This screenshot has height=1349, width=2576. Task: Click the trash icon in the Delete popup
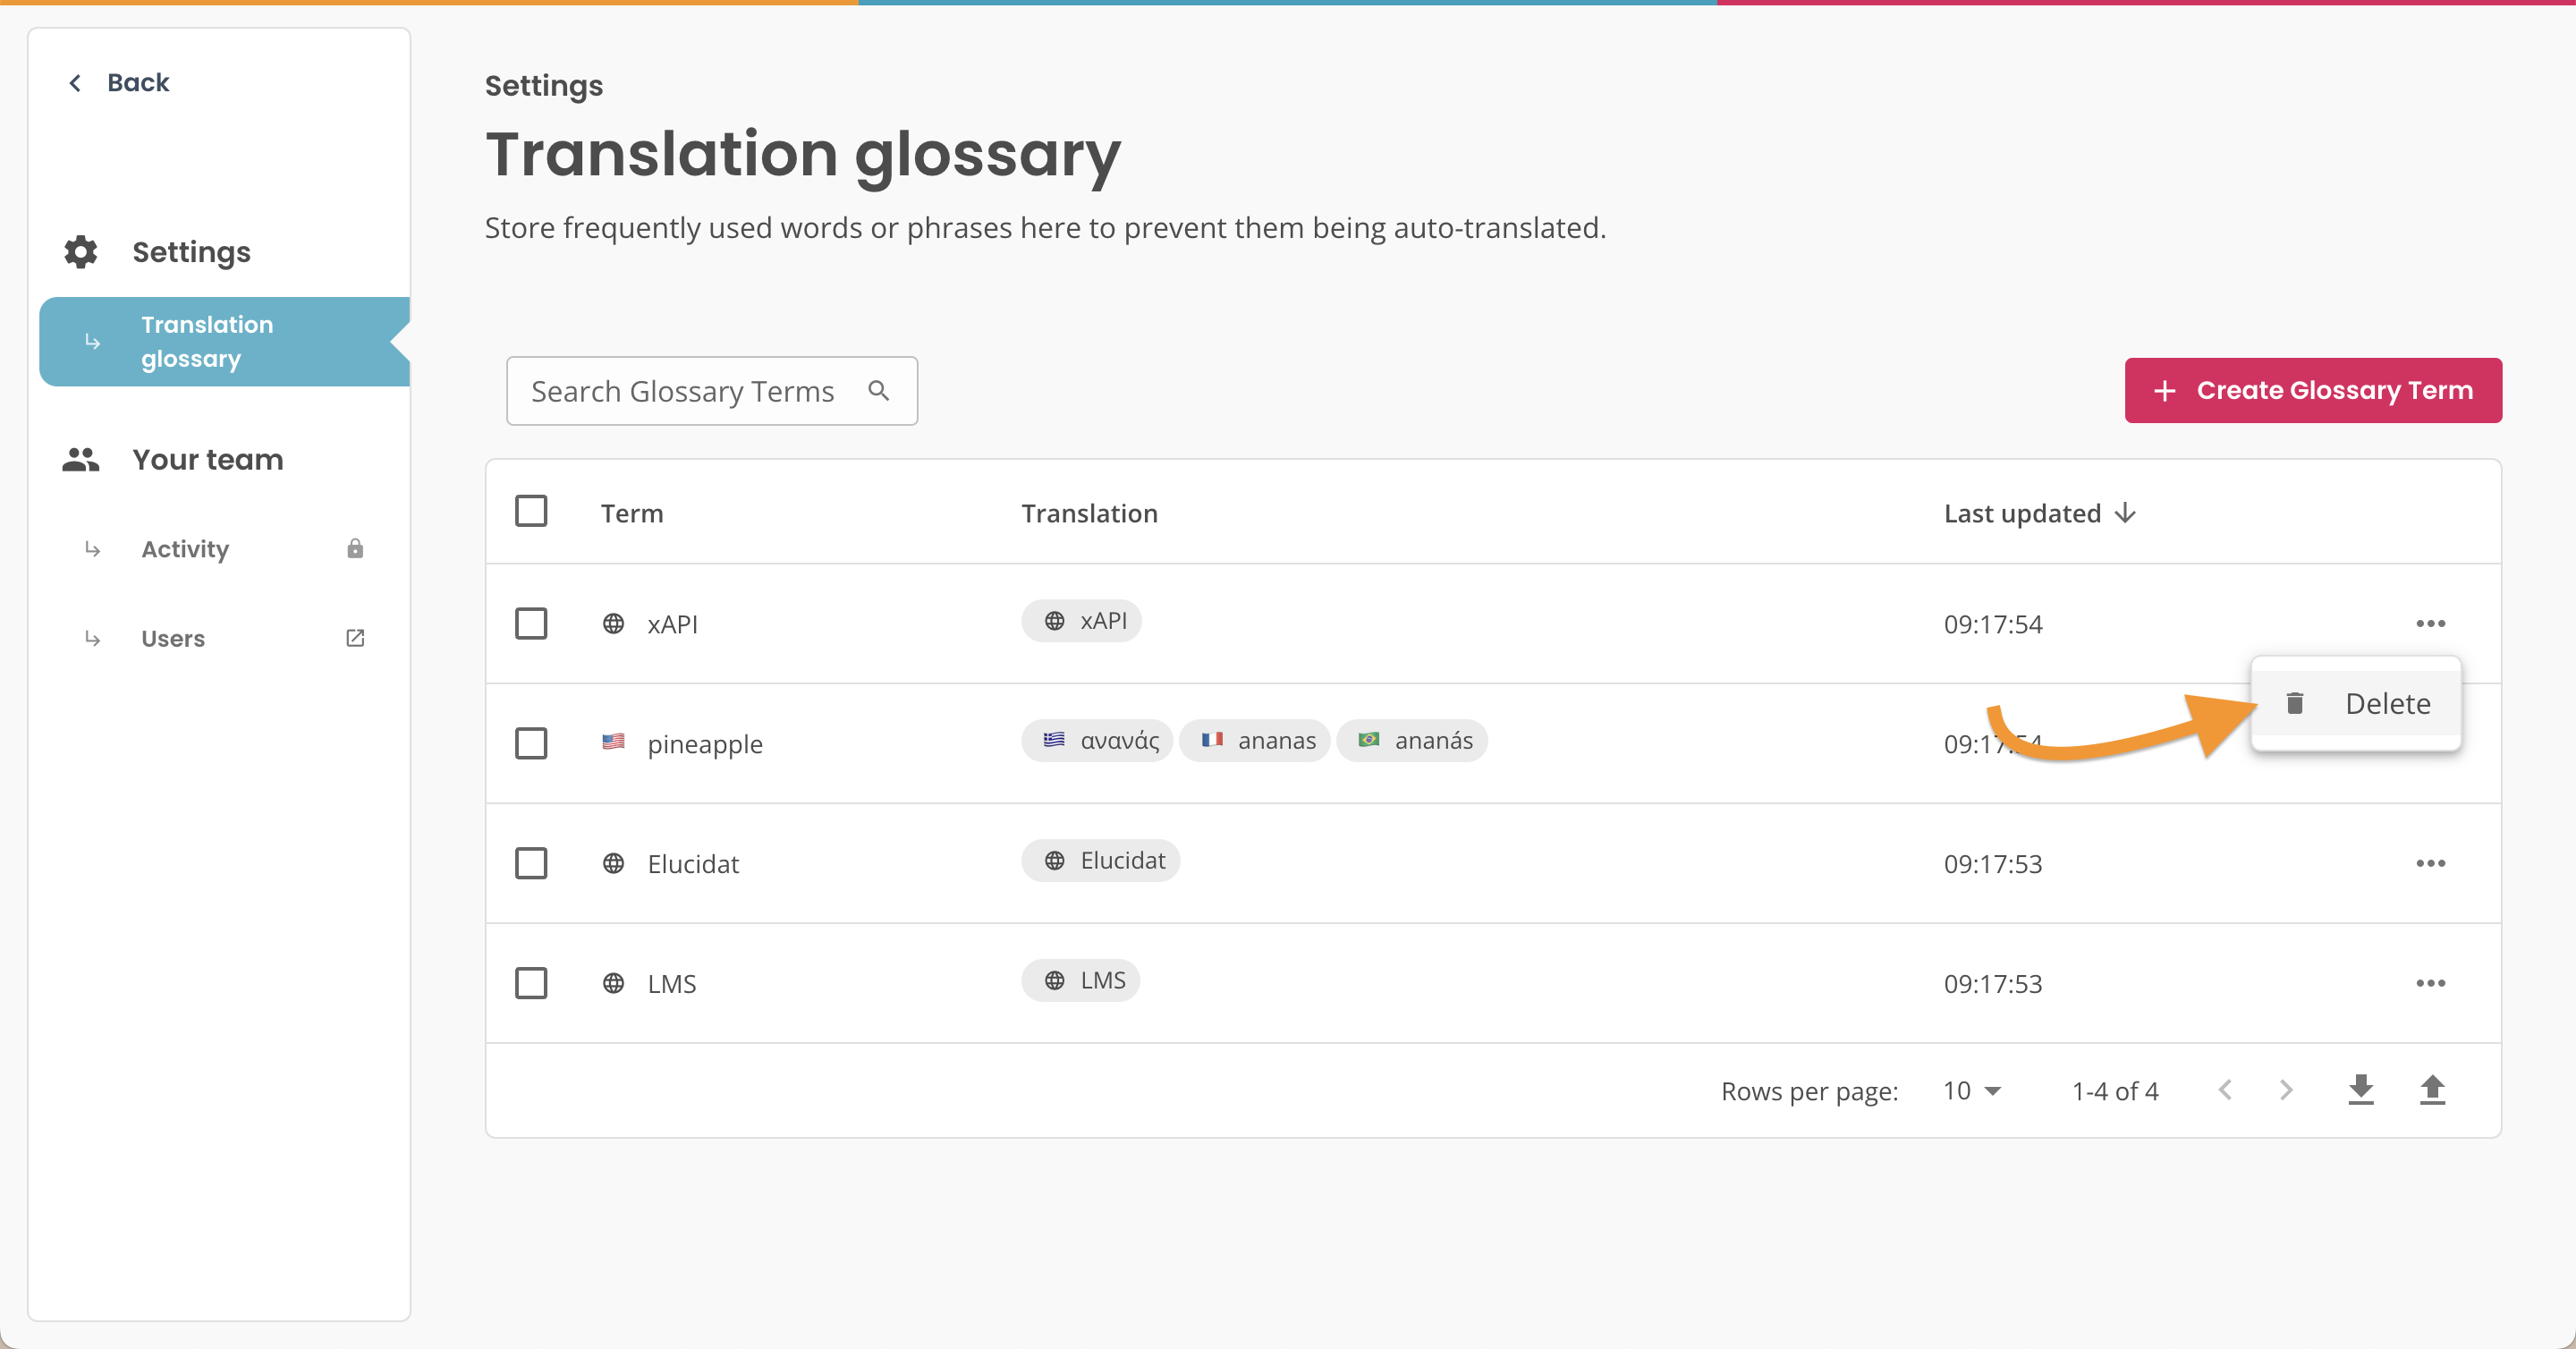point(2295,702)
